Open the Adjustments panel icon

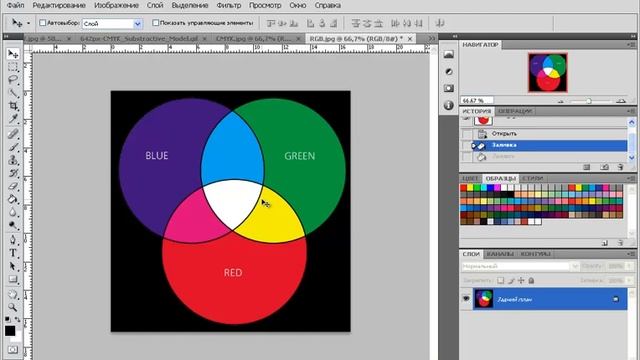point(449,71)
